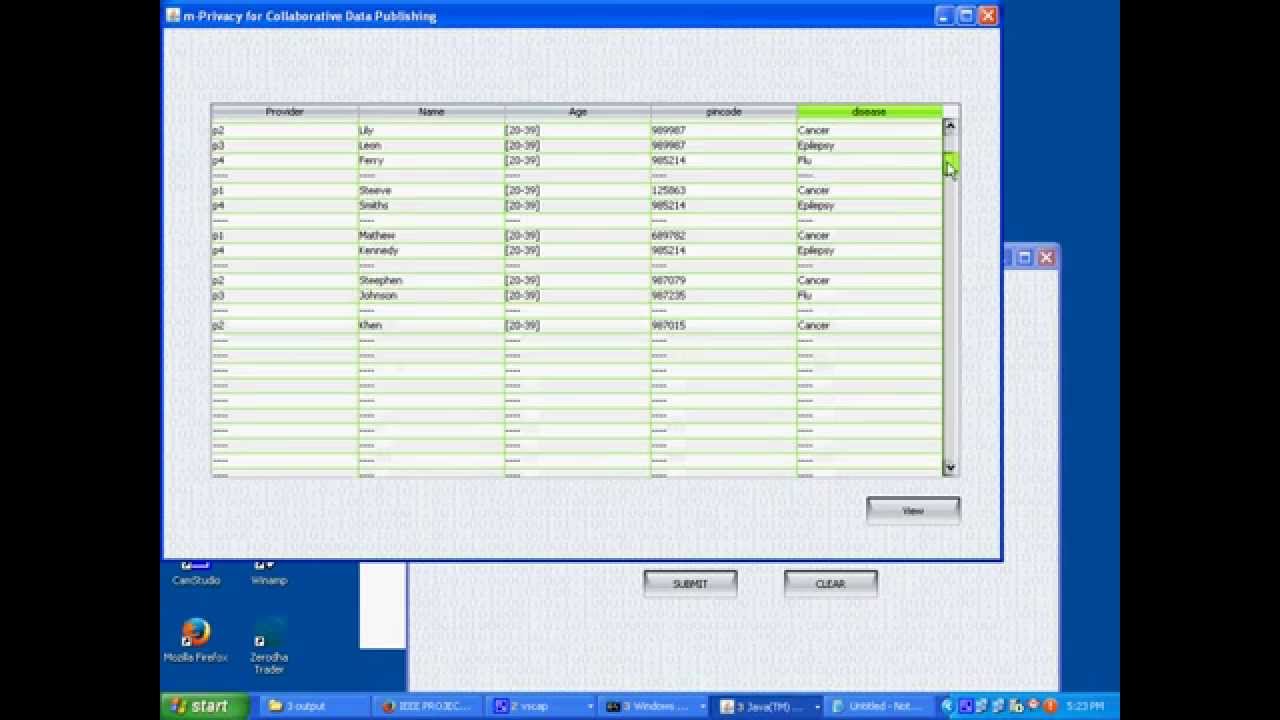
Task: Click the green table scrollbar thumb
Action: click(950, 163)
